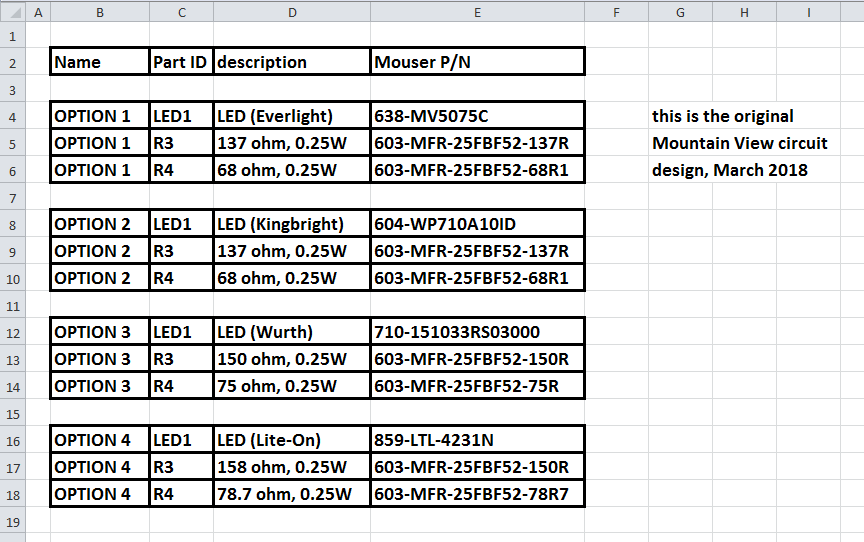
Task: Select row 1 header
Action: (13, 36)
